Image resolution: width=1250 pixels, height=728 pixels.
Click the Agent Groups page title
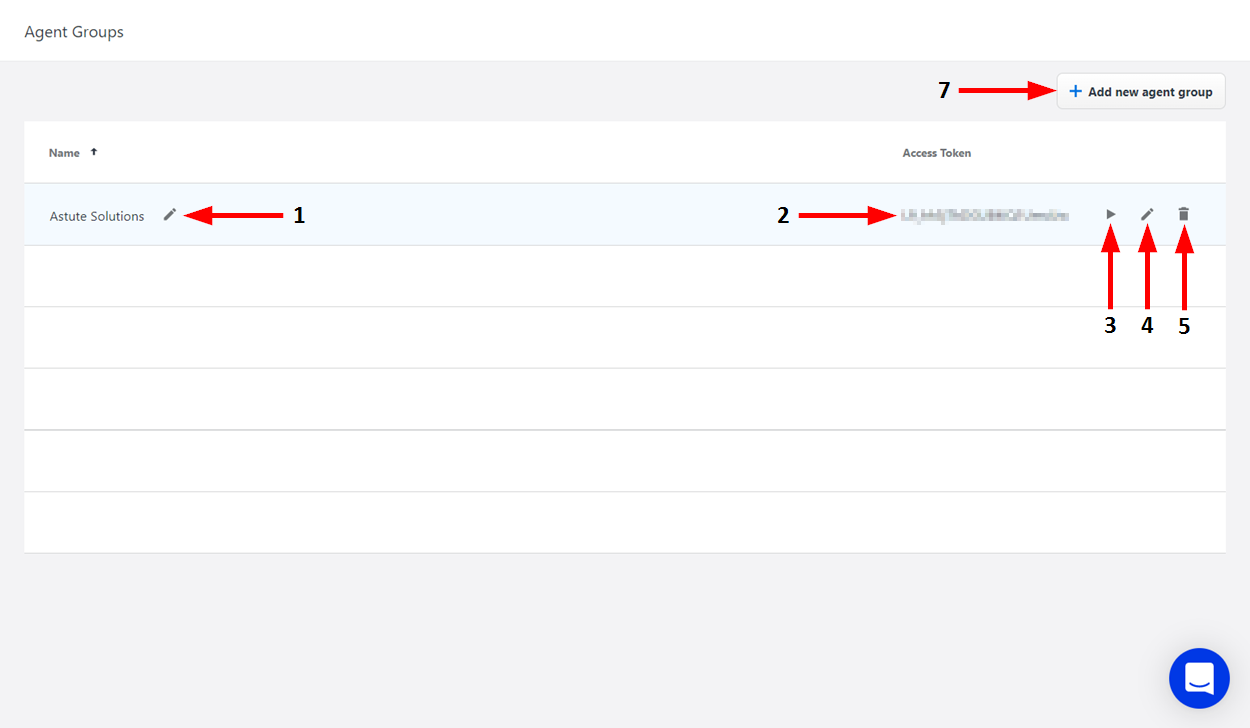click(x=74, y=32)
